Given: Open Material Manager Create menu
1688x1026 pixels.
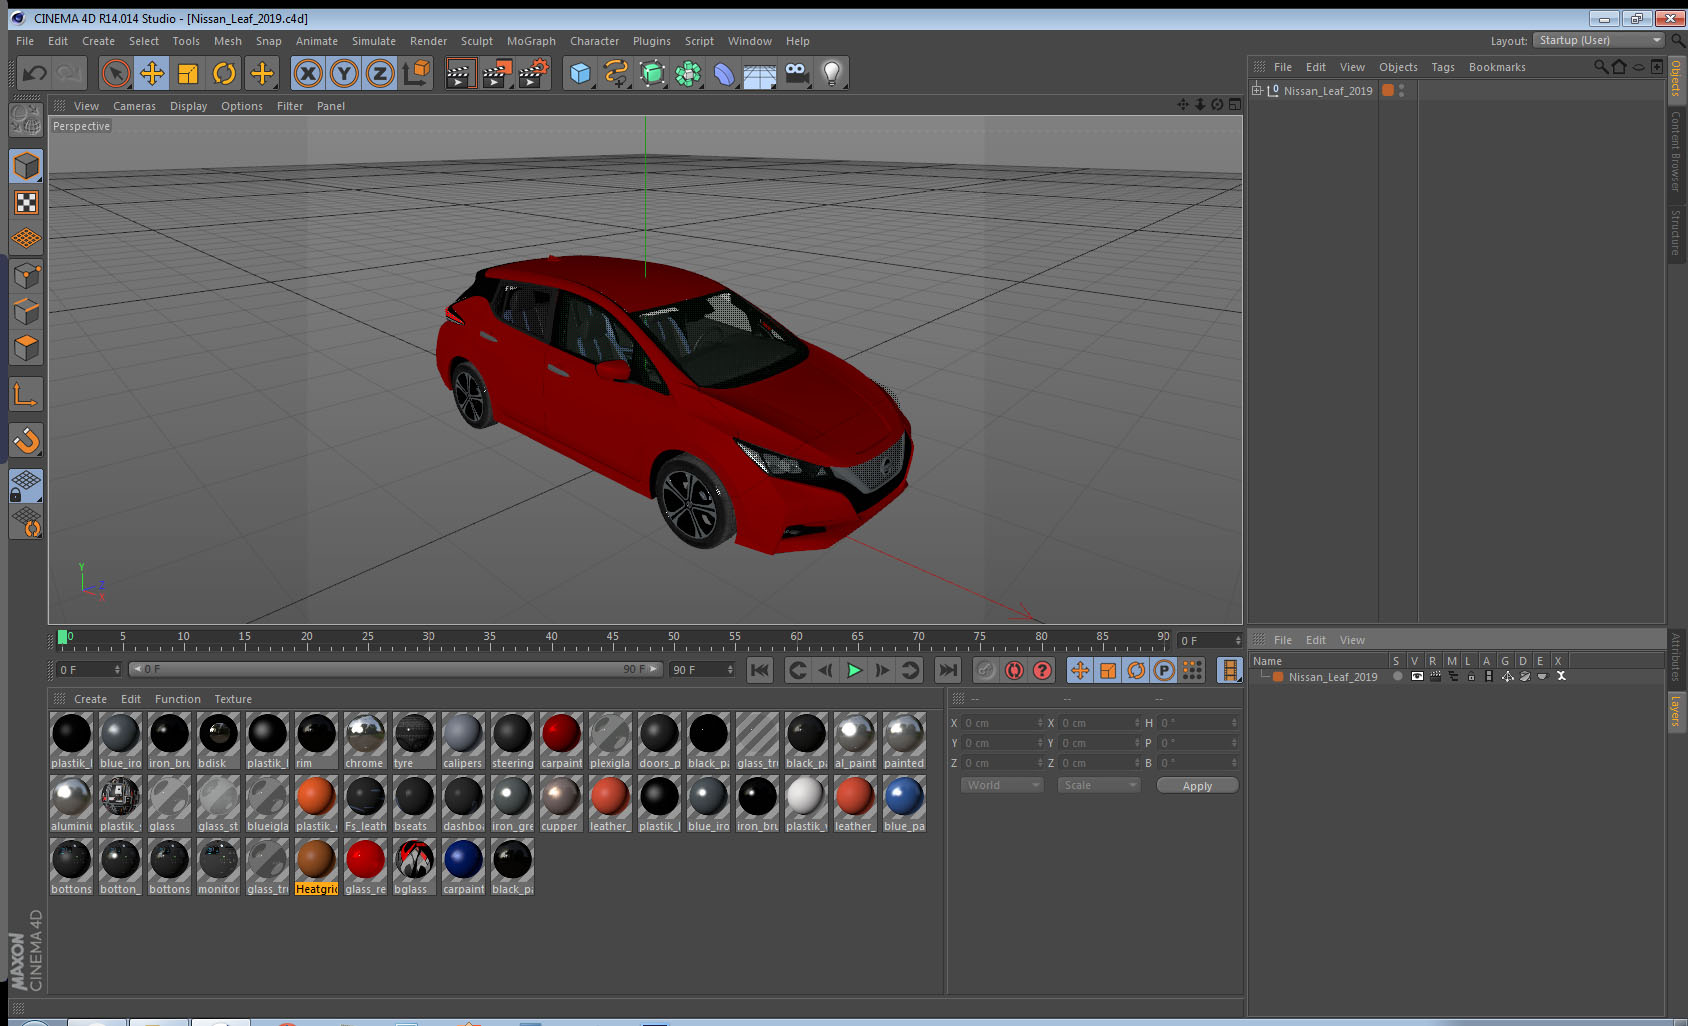Looking at the screenshot, I should (x=90, y=699).
